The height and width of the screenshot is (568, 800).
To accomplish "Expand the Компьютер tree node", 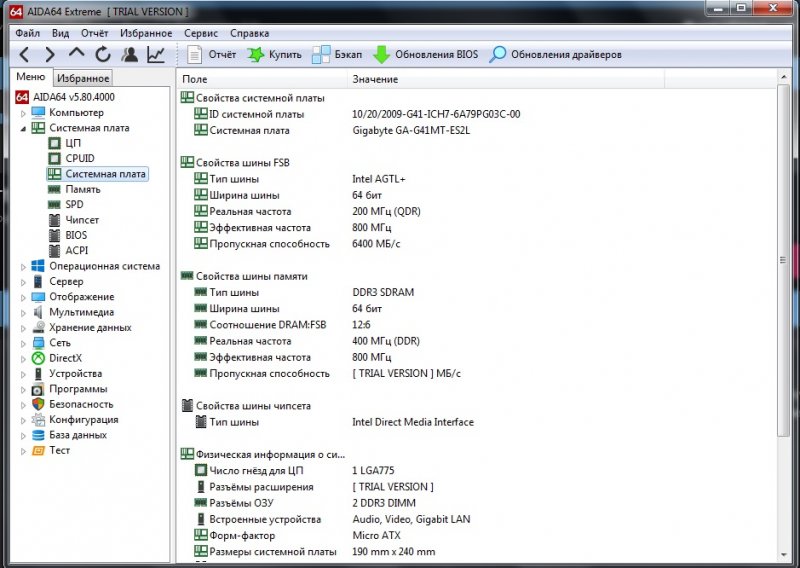I will [x=23, y=113].
